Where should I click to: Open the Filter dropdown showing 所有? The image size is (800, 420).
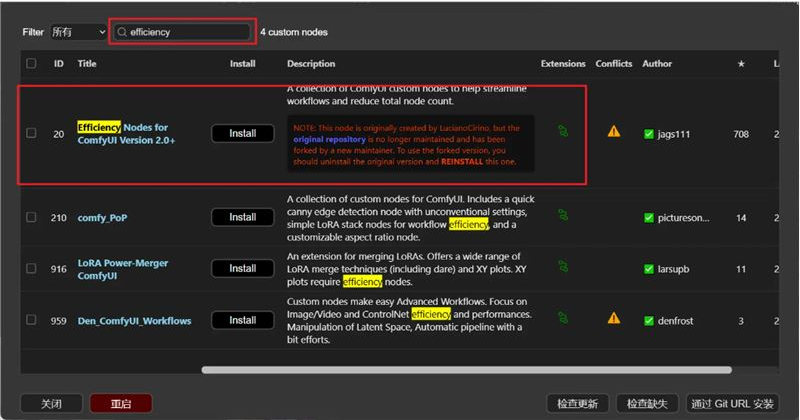[79, 32]
